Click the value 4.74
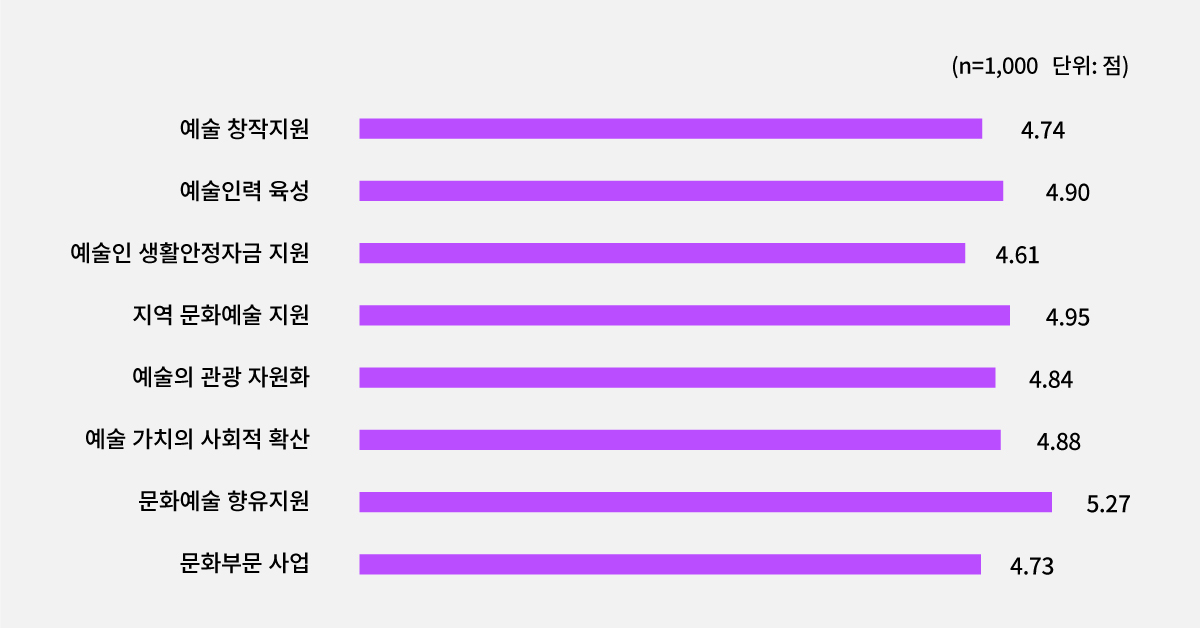The width and height of the screenshot is (1200, 628). (1042, 130)
